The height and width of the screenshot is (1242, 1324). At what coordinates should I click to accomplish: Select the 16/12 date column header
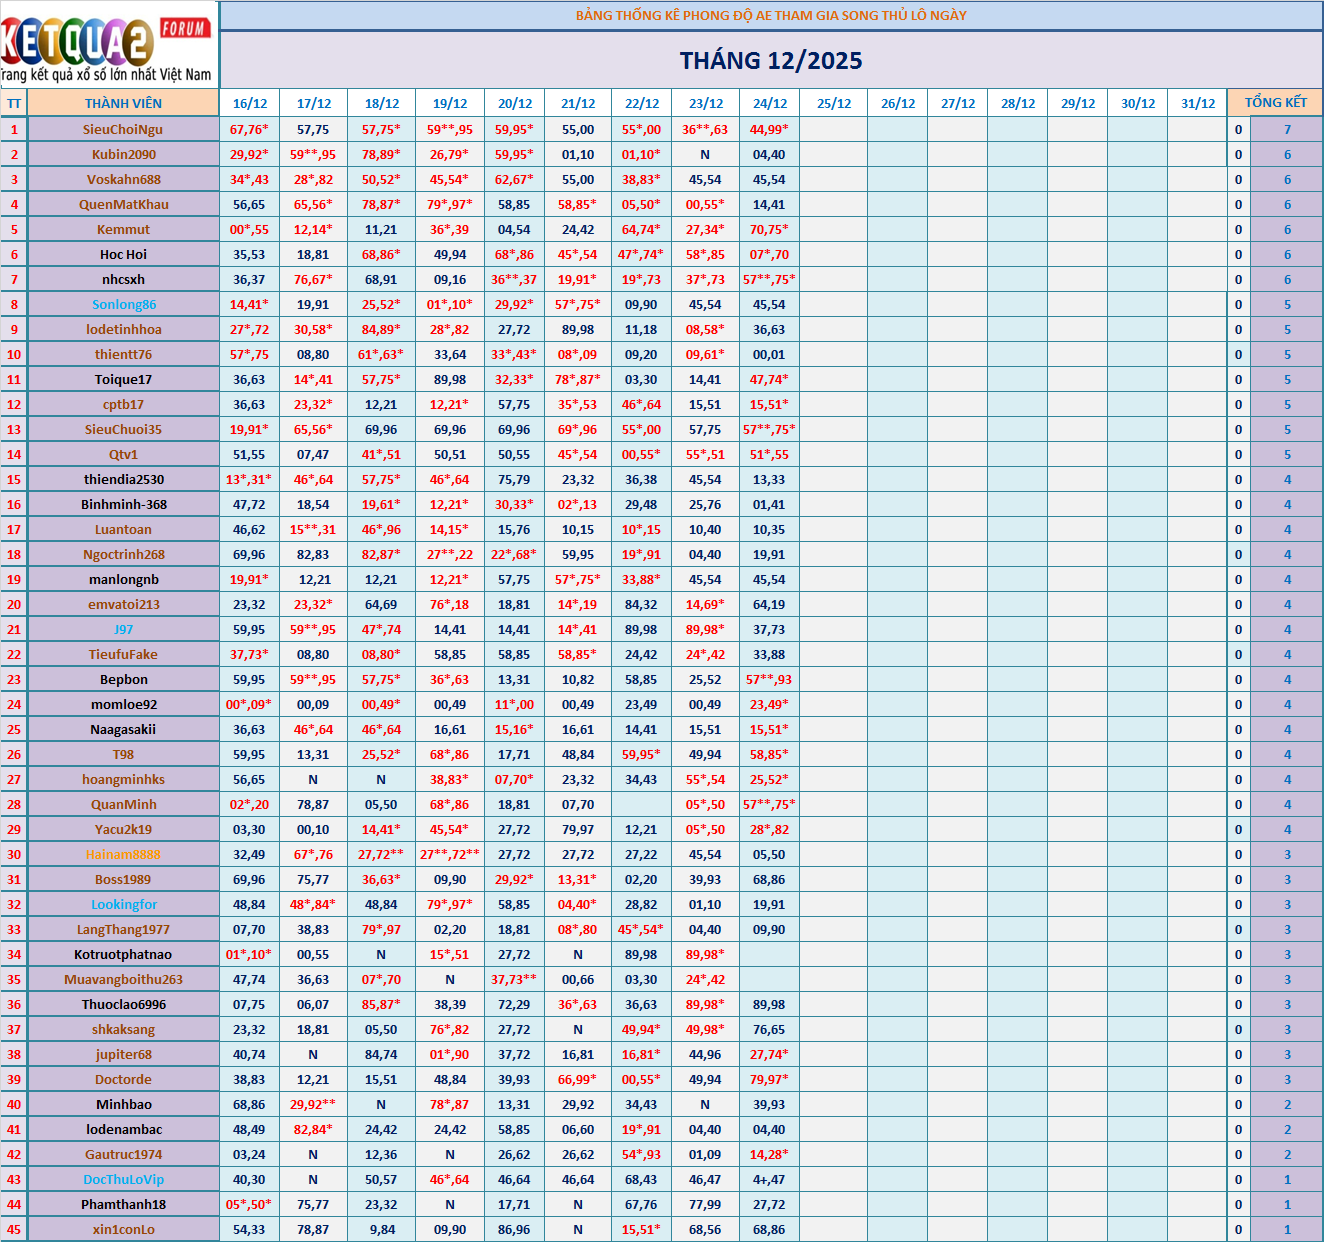(250, 103)
